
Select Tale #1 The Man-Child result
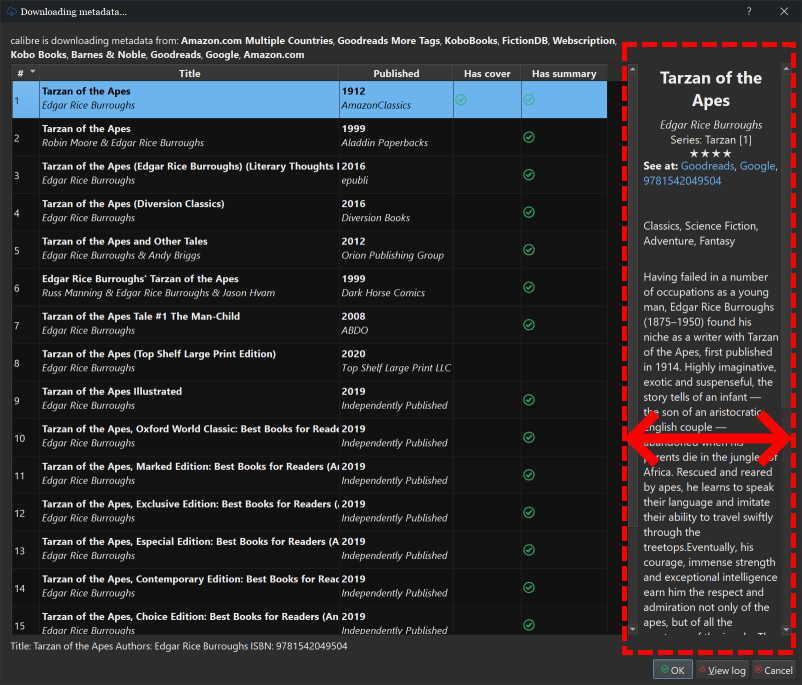coord(309,324)
